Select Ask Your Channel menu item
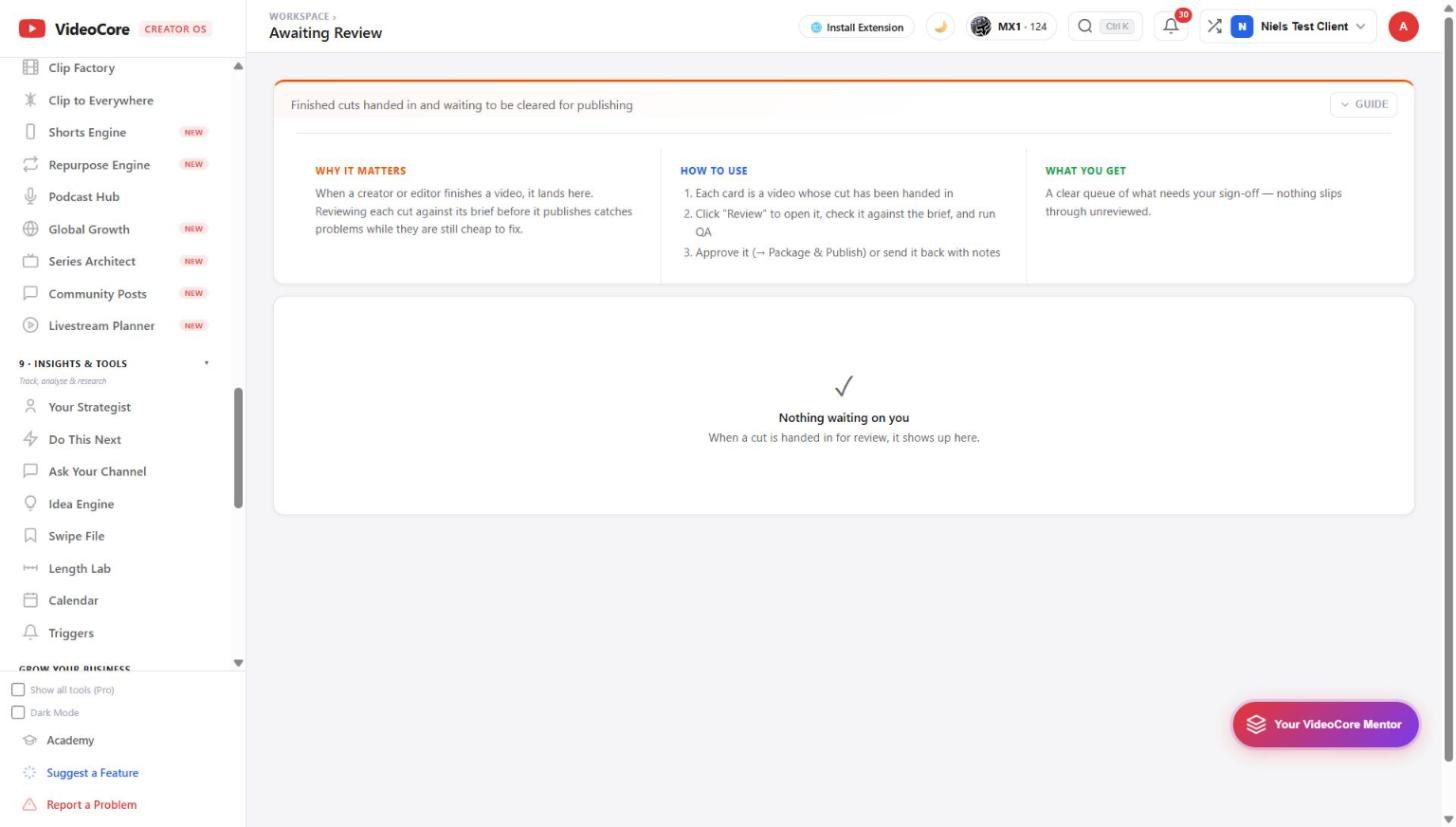1456x827 pixels. pos(98,471)
